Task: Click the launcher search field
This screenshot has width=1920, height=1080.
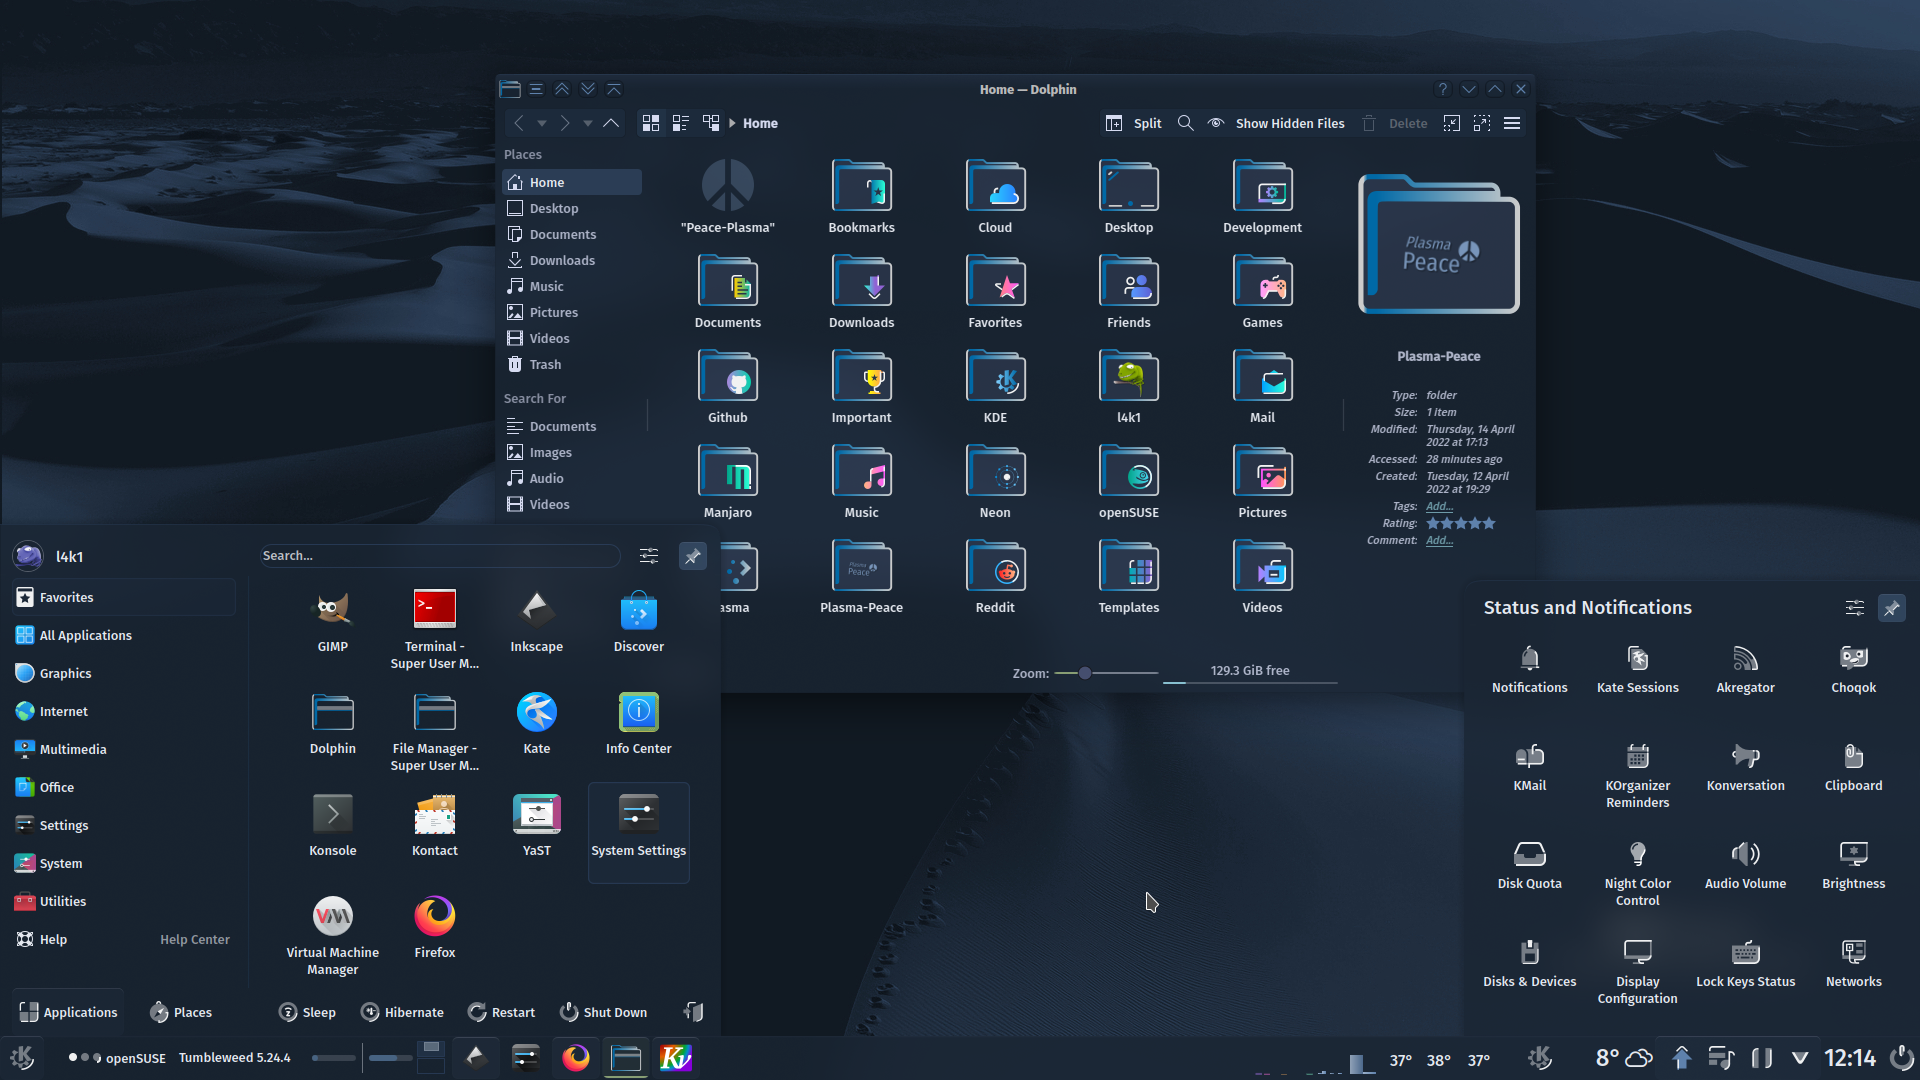Action: [440, 556]
